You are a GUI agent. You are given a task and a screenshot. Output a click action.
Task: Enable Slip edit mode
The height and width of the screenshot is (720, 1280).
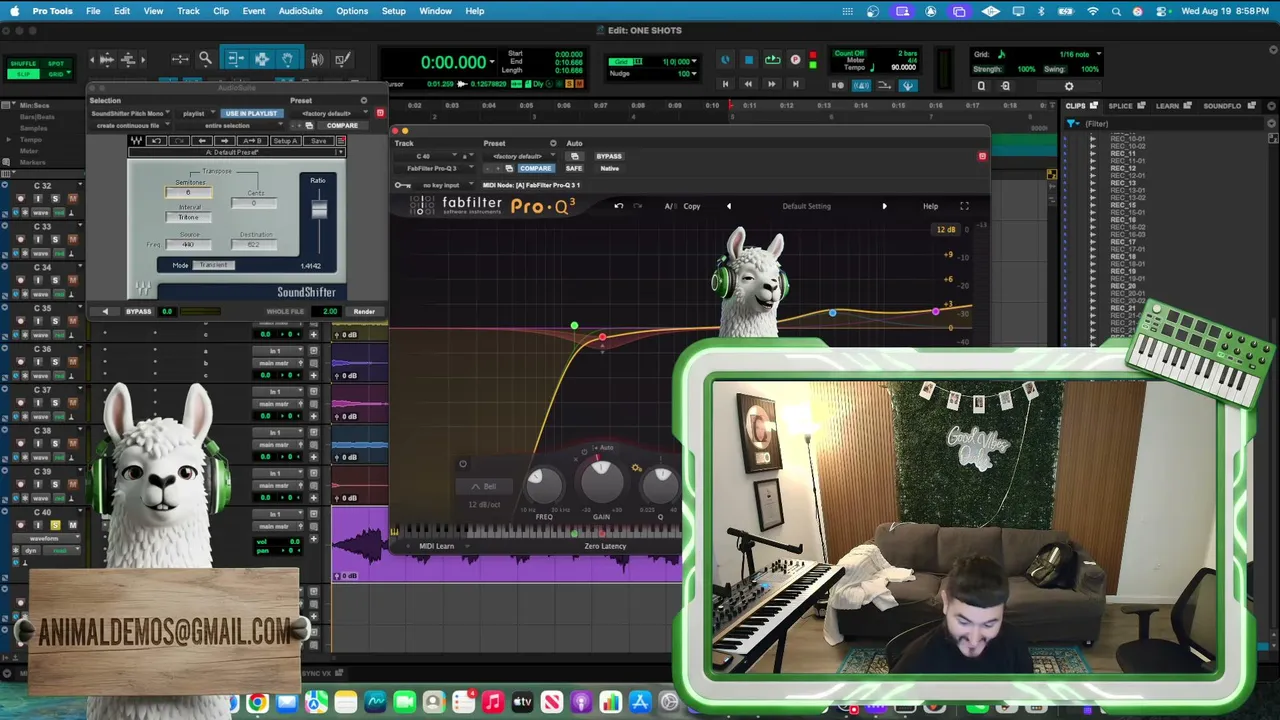[23, 75]
